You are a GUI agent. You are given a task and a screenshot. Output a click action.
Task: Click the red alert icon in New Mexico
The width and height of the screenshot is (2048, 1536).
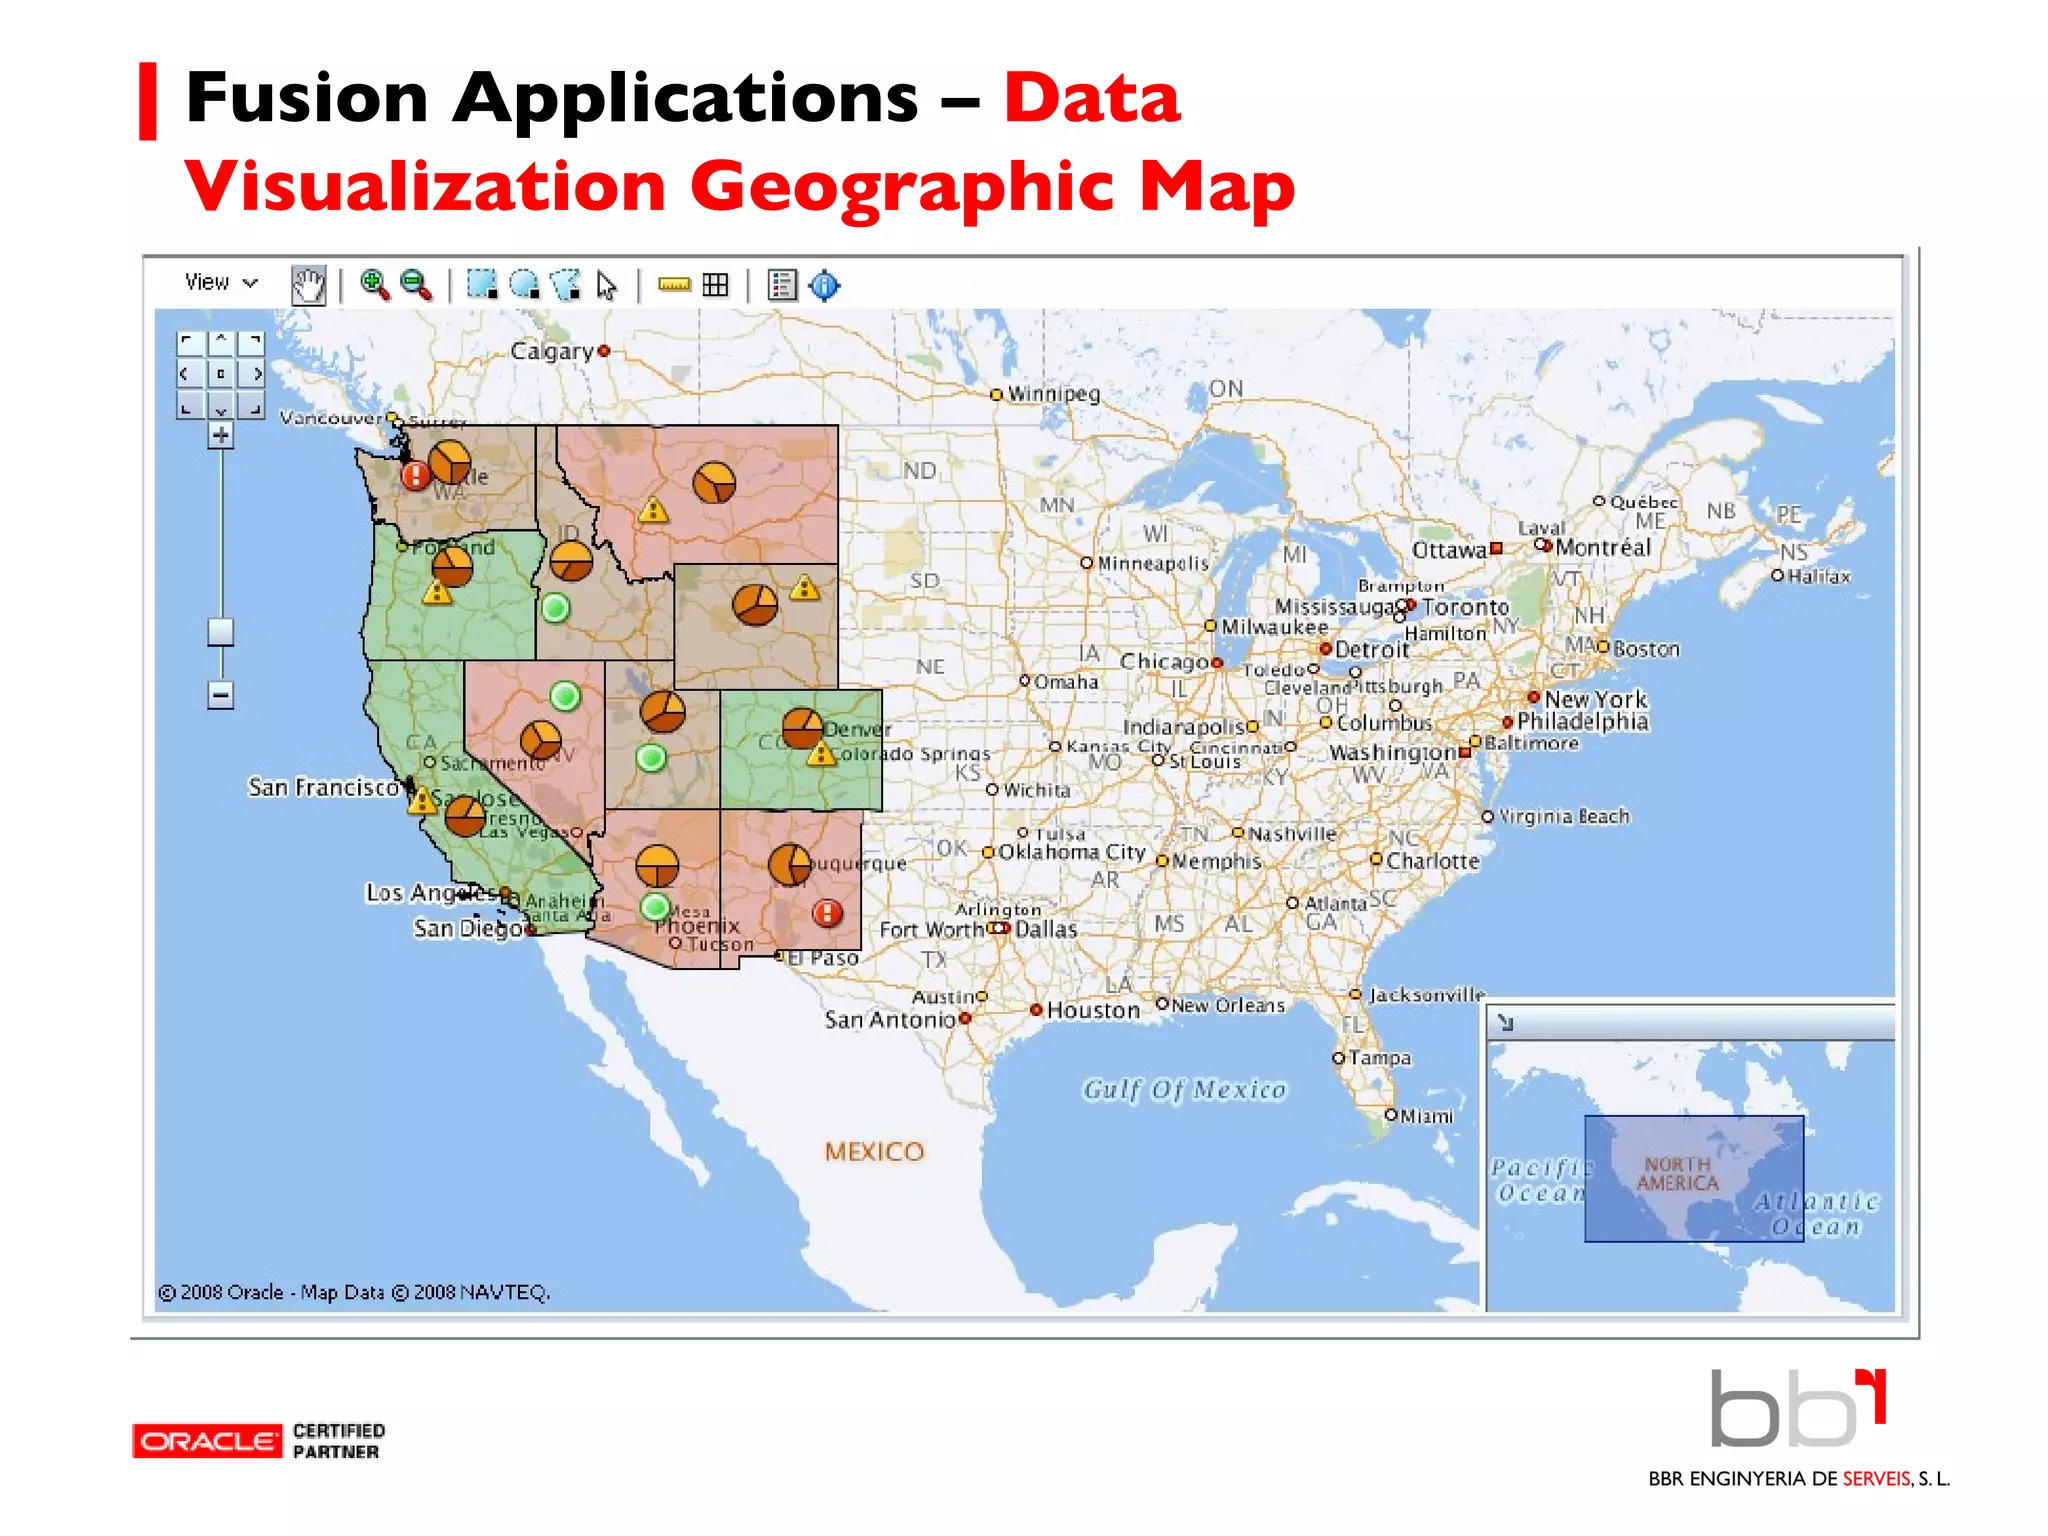pos(827,913)
